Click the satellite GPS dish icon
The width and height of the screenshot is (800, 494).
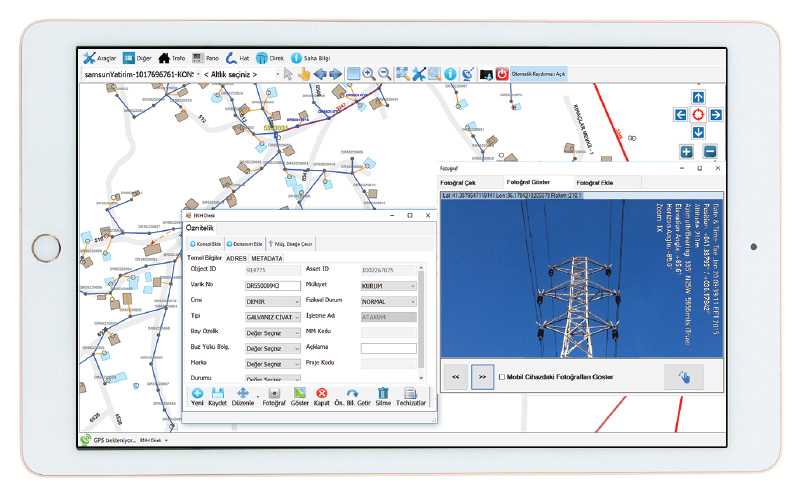[468, 75]
